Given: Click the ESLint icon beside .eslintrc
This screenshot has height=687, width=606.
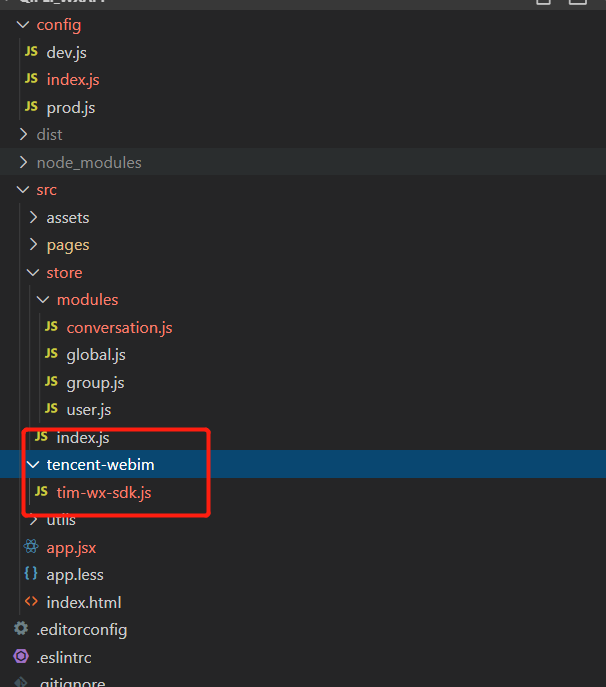Looking at the screenshot, I should click(x=21, y=656).
